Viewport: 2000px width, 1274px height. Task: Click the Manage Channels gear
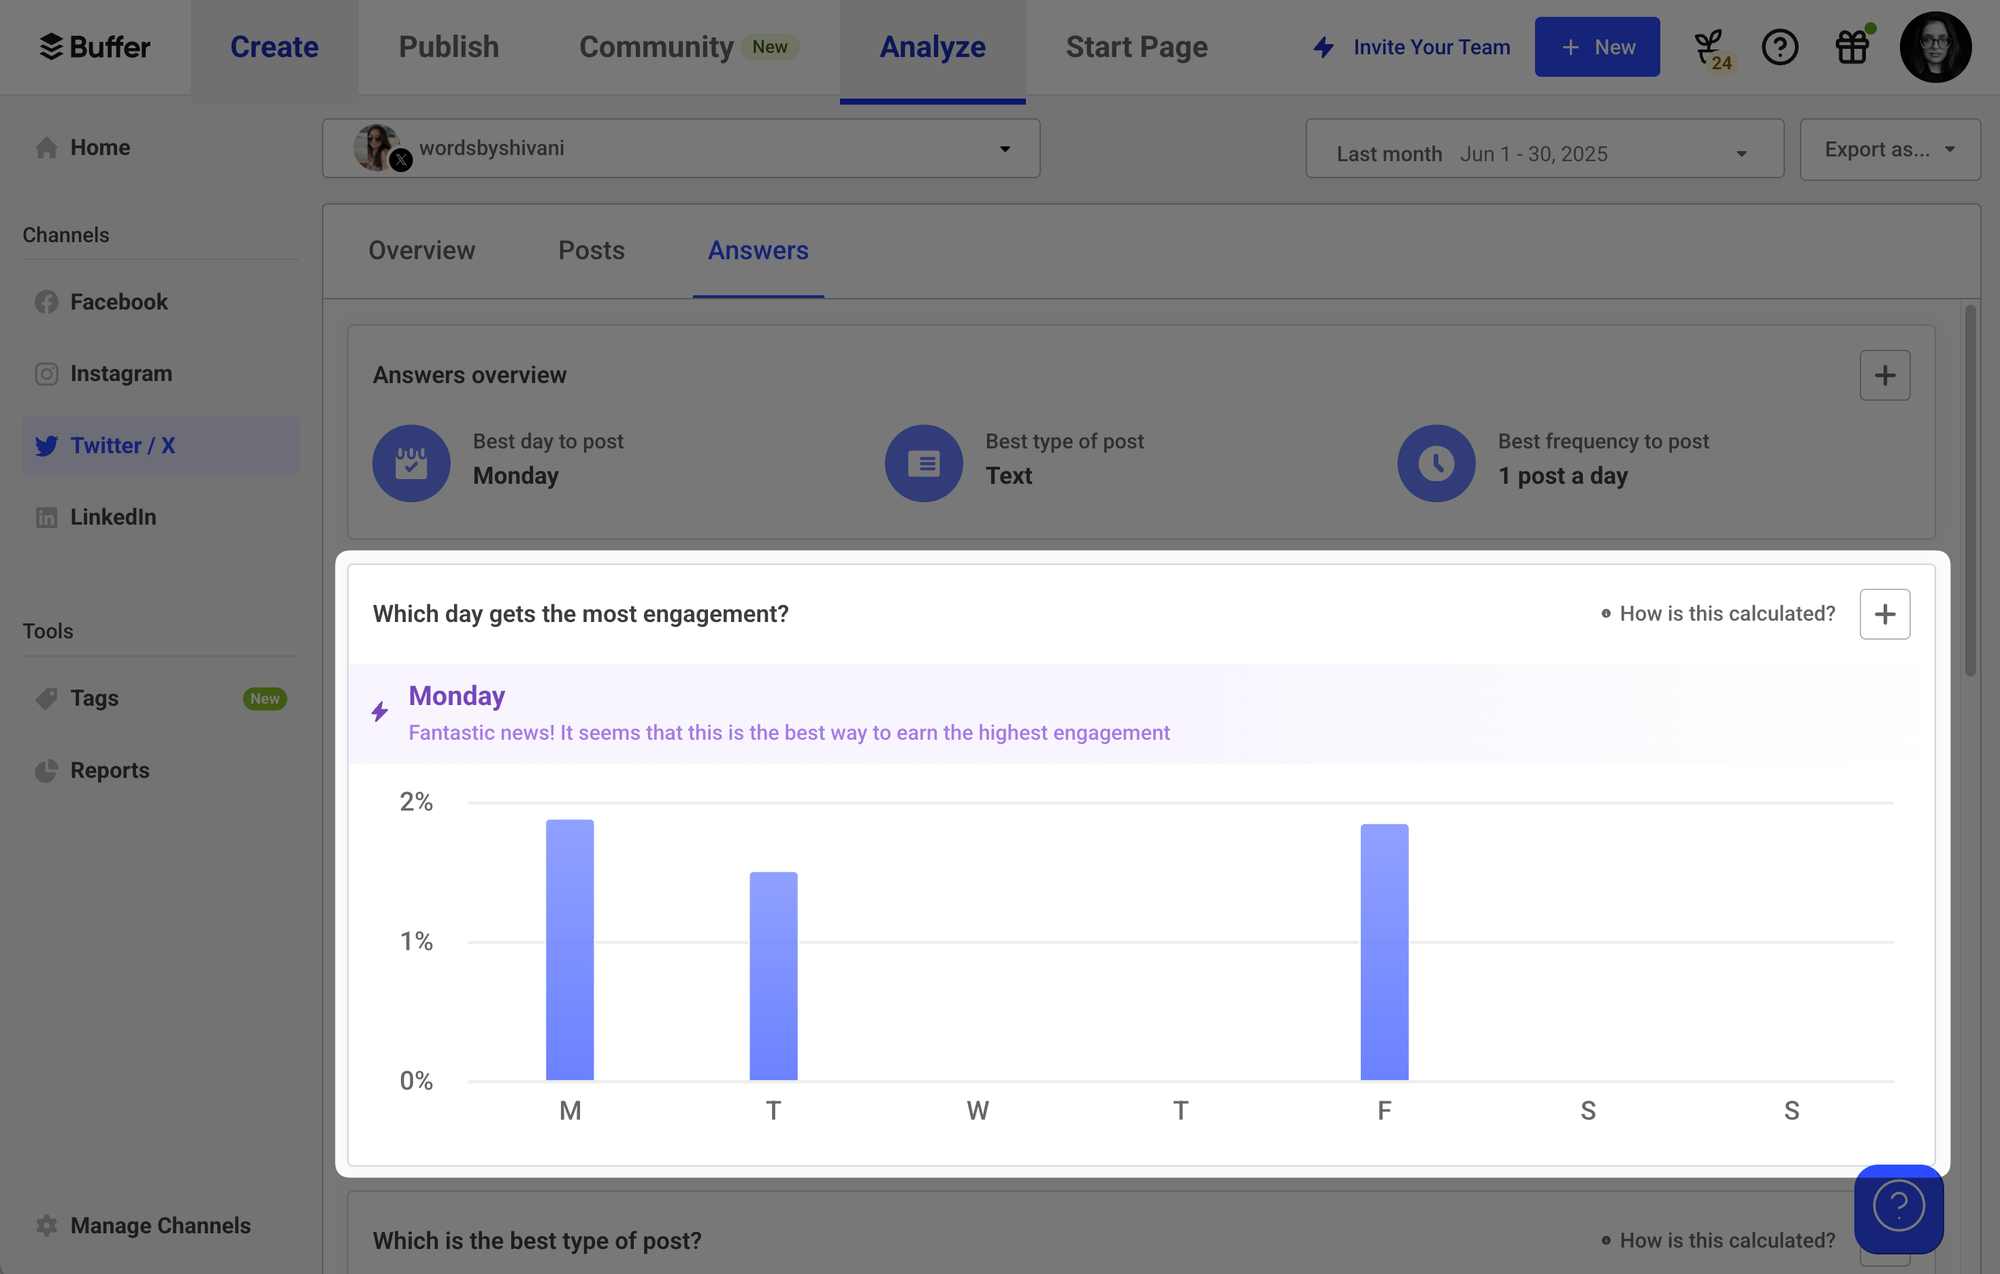[x=46, y=1225]
